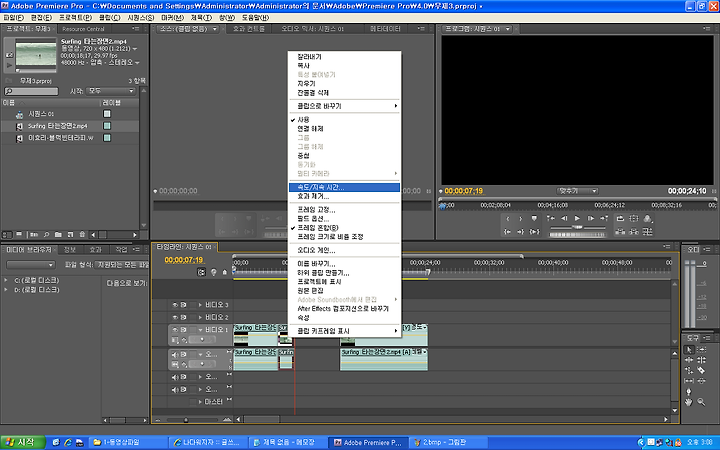Image resolution: width=720 pixels, height=450 pixels.
Task: Set In point in Program monitor
Action: (508, 219)
